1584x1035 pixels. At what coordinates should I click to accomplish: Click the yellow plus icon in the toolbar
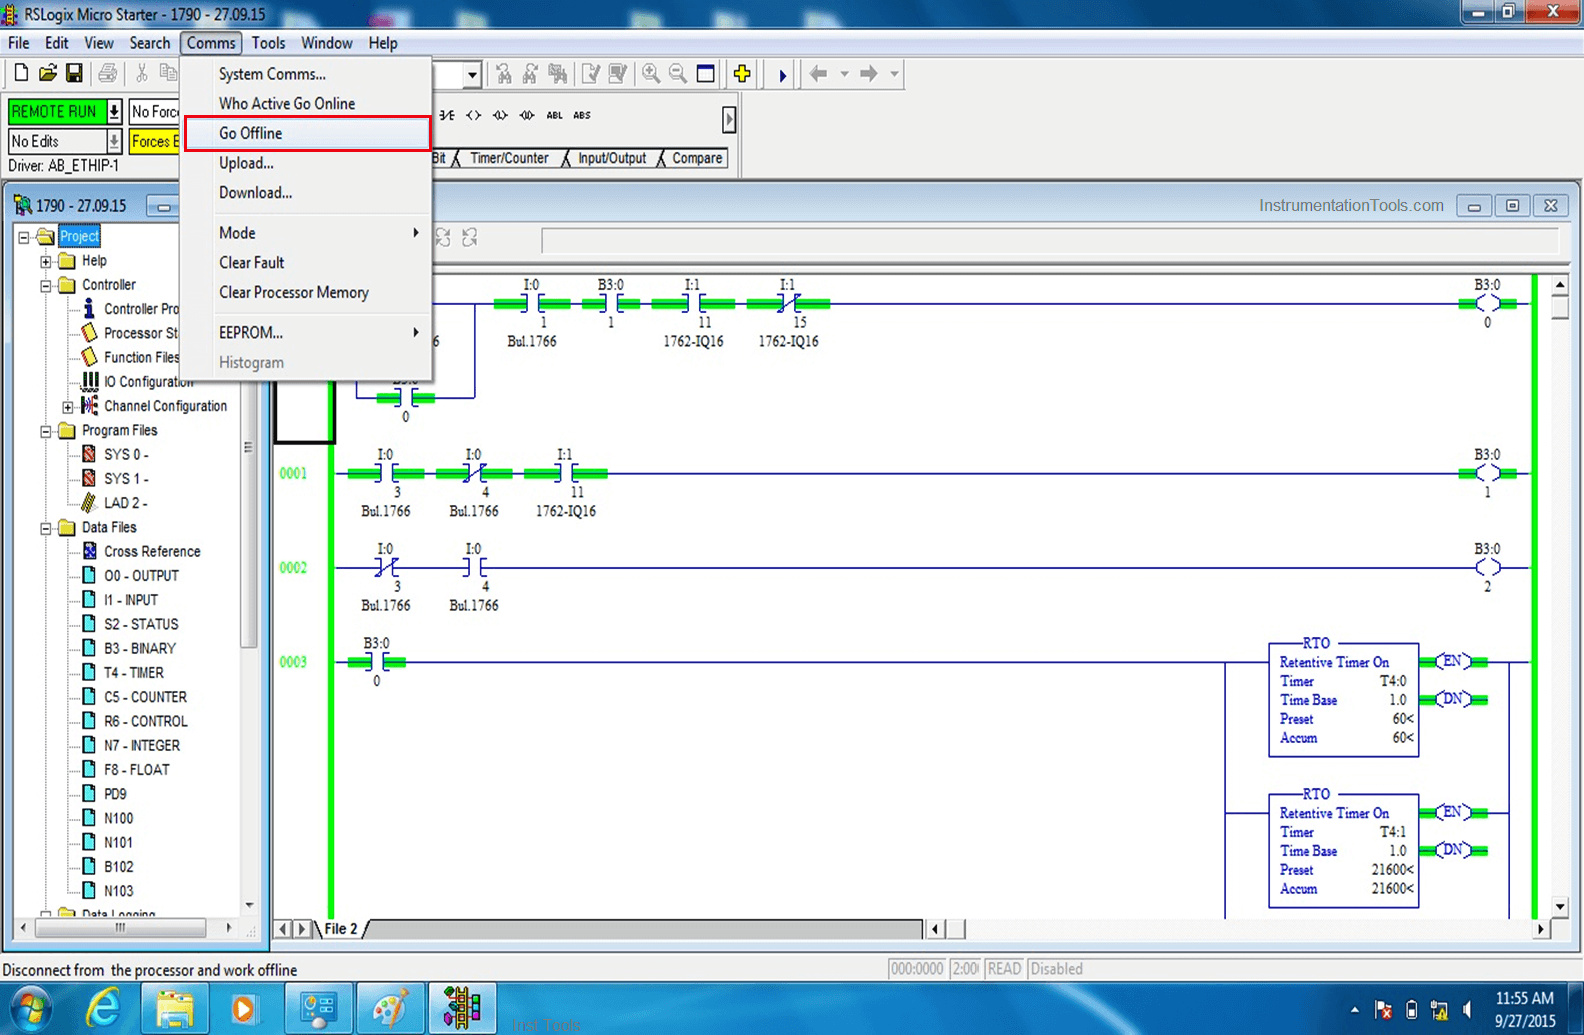tap(742, 73)
